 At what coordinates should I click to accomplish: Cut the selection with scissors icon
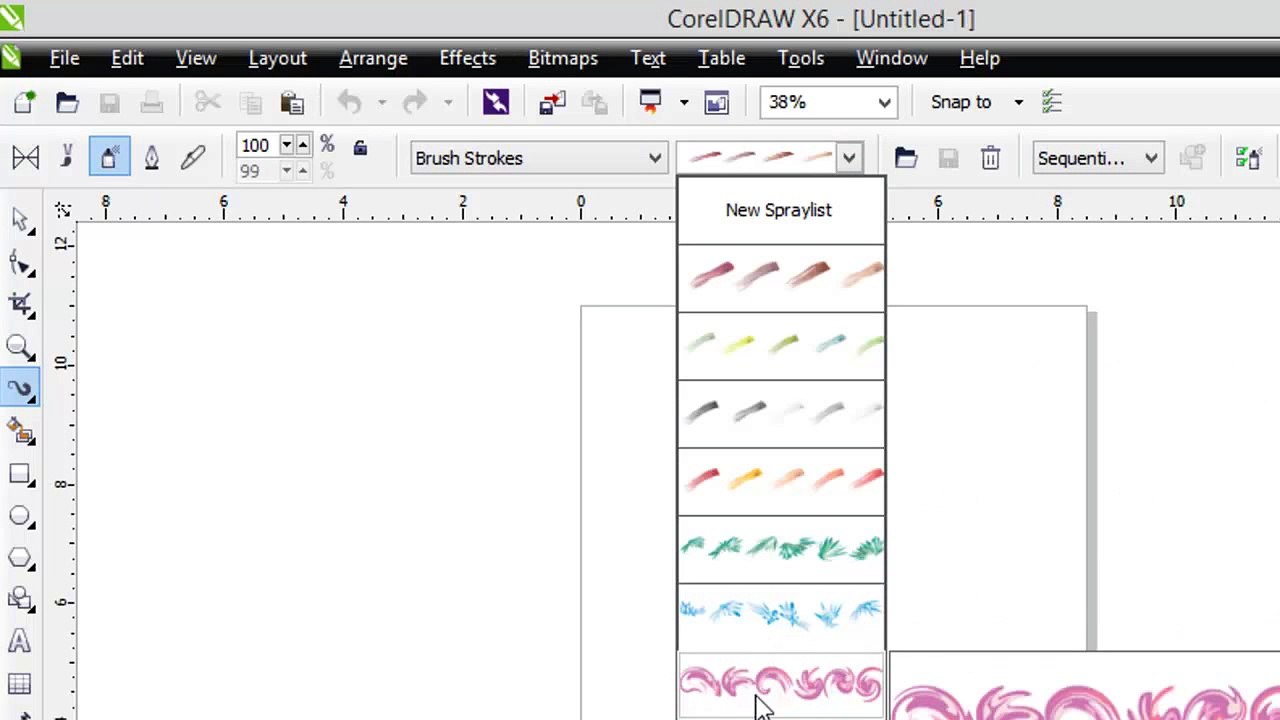pos(207,102)
